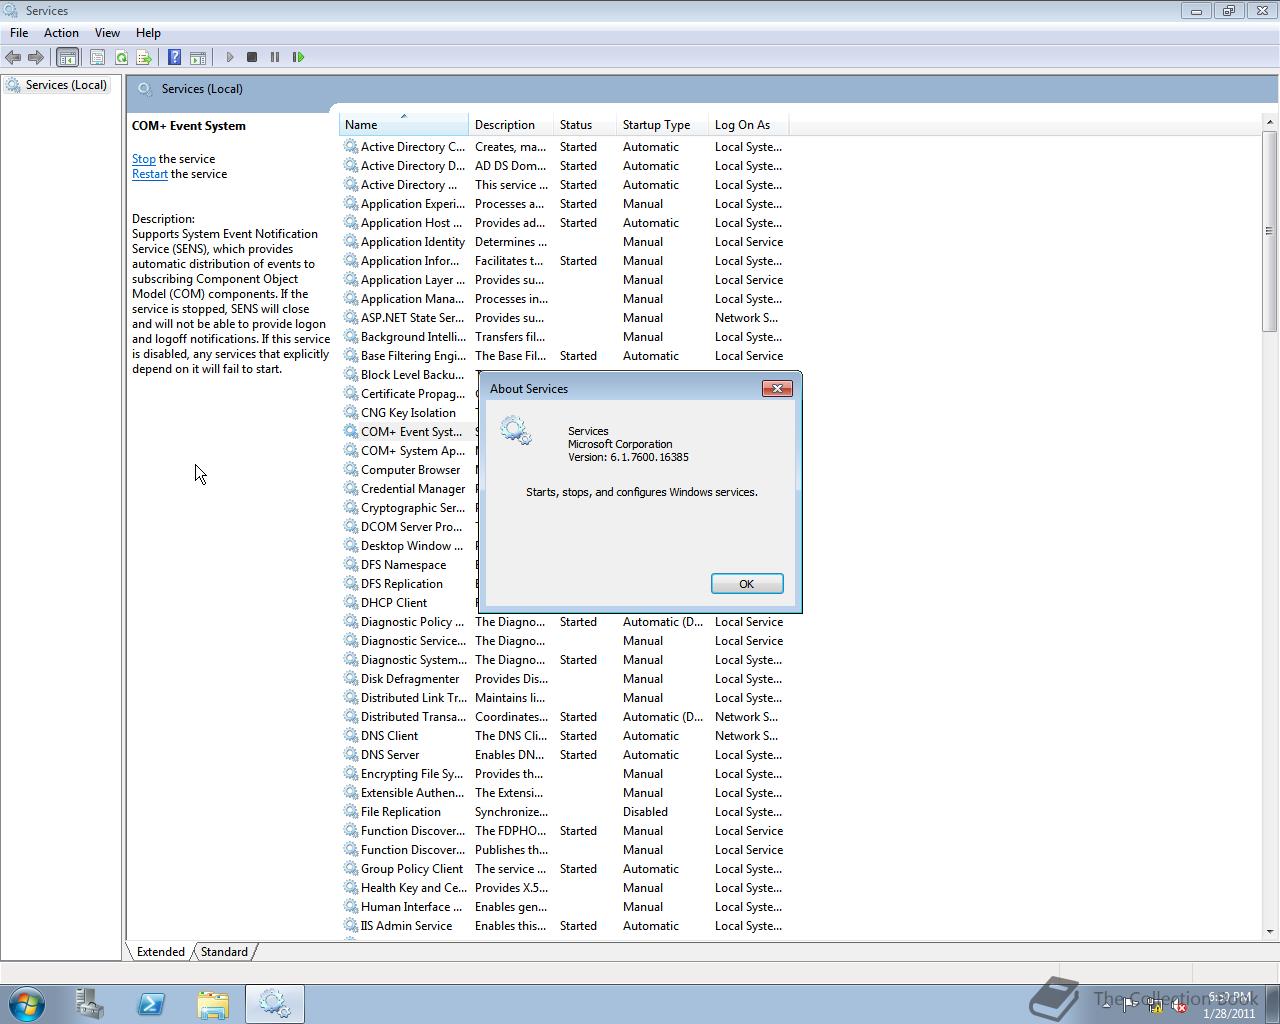Select the Base Filtering Engi... service row
The image size is (1280, 1024).
pyautogui.click(x=565, y=356)
